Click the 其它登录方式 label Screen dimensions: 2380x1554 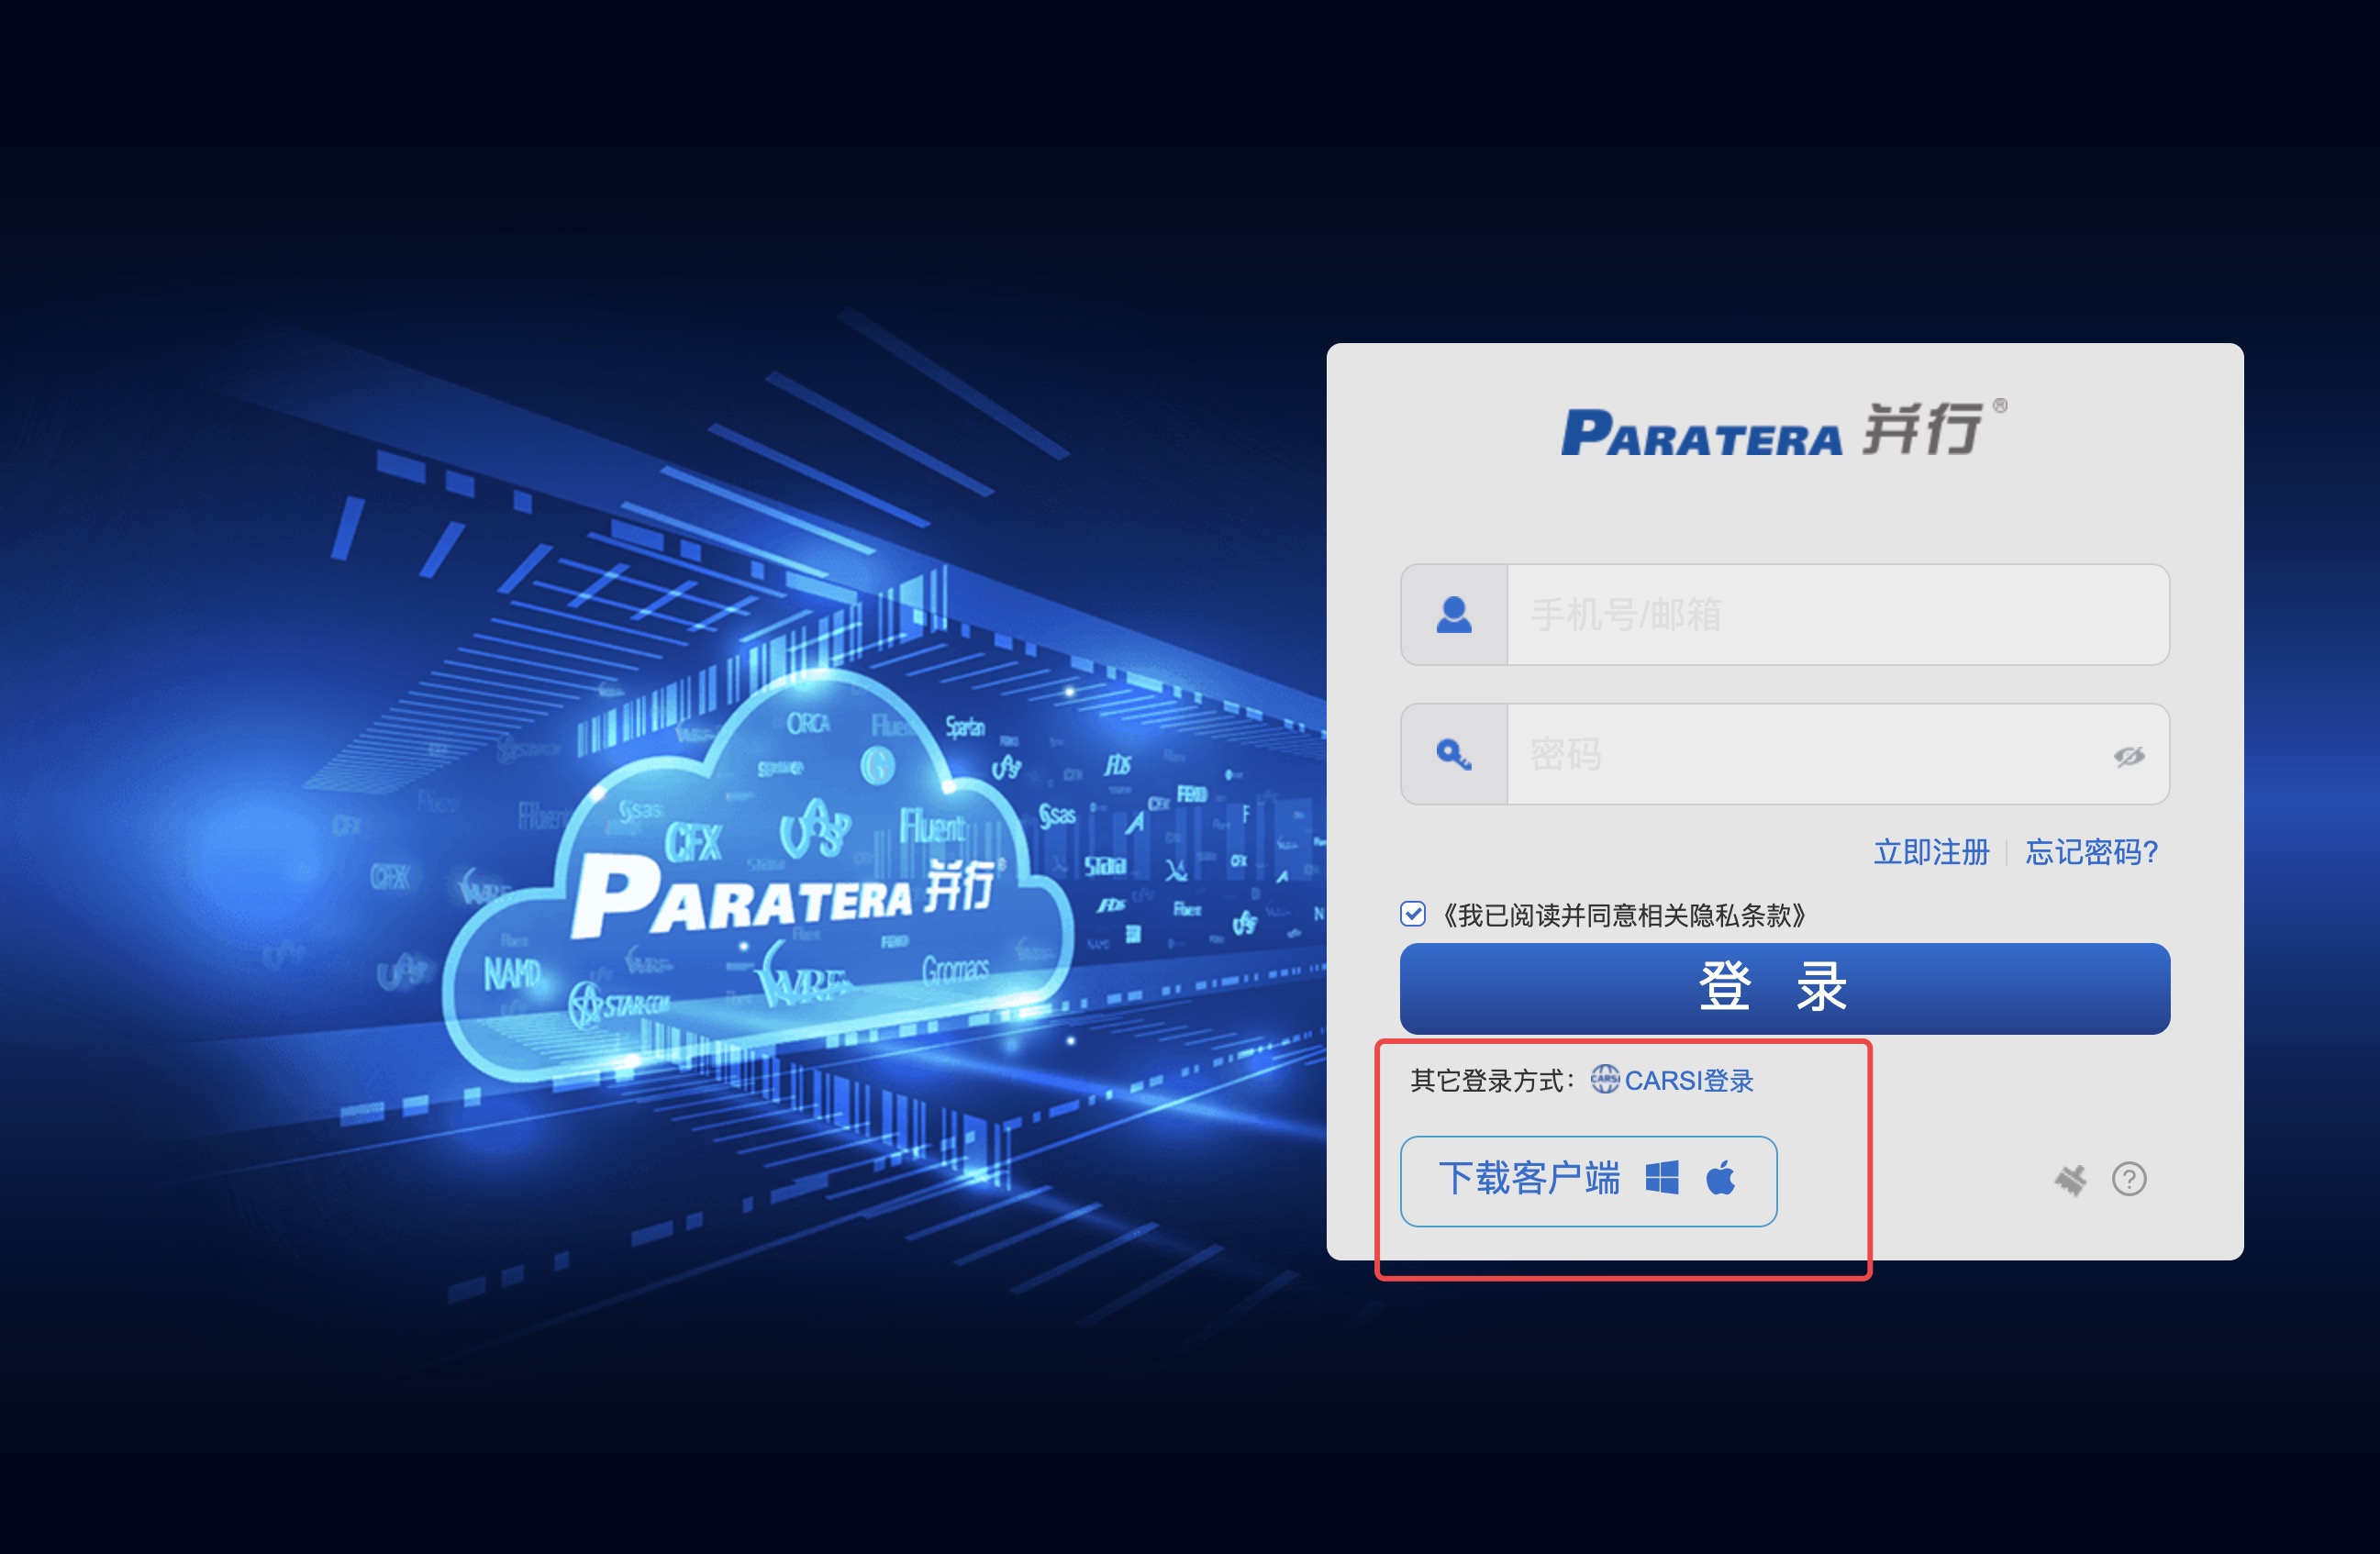tap(1491, 1081)
